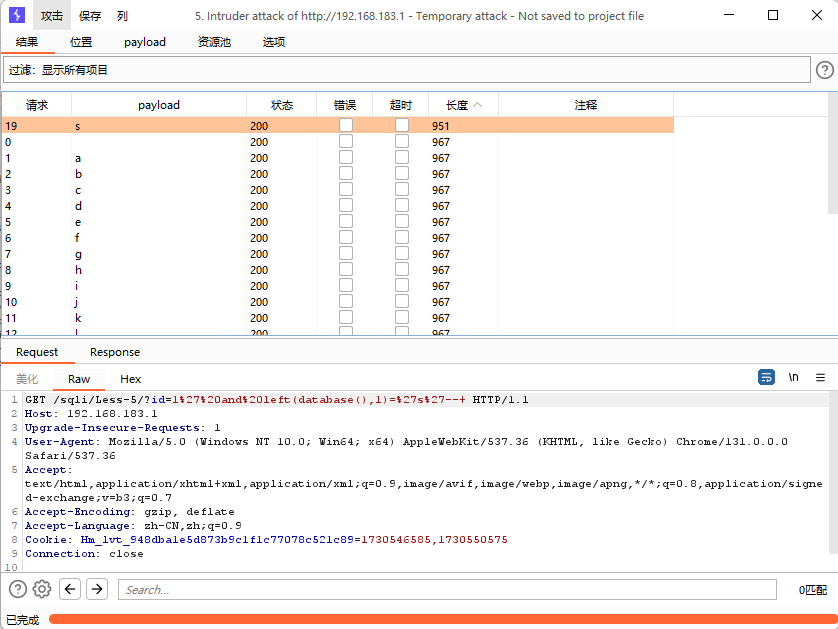The image size is (838, 629).
Task: Click the Search input field
Action: click(447, 589)
